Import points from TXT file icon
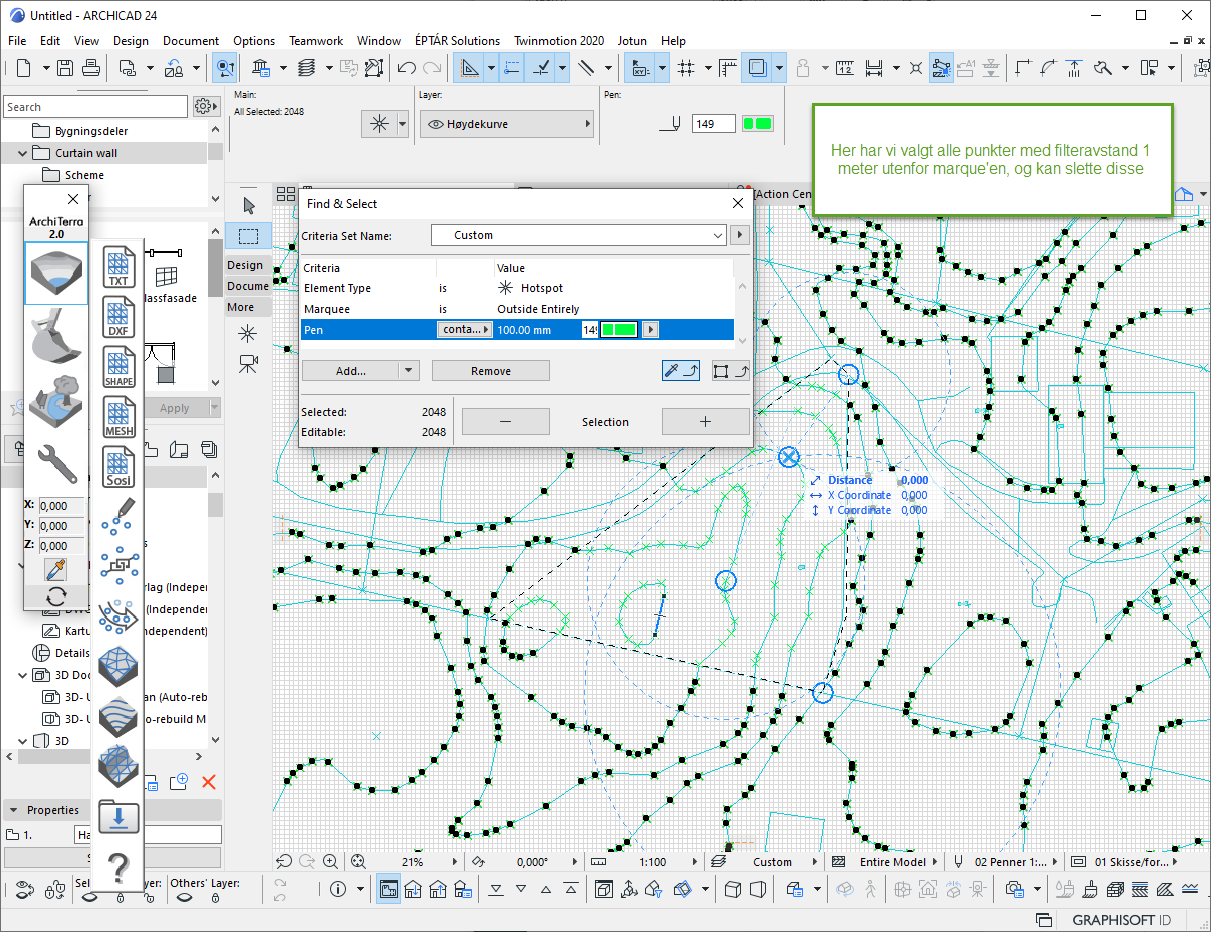 pos(119,268)
